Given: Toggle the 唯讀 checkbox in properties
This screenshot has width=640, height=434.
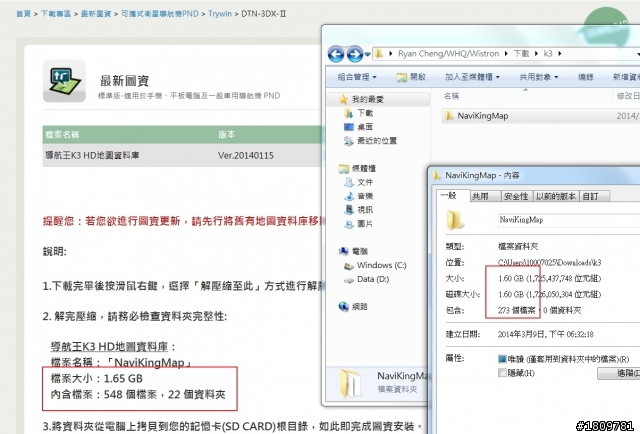Looking at the screenshot, I should coord(502,359).
